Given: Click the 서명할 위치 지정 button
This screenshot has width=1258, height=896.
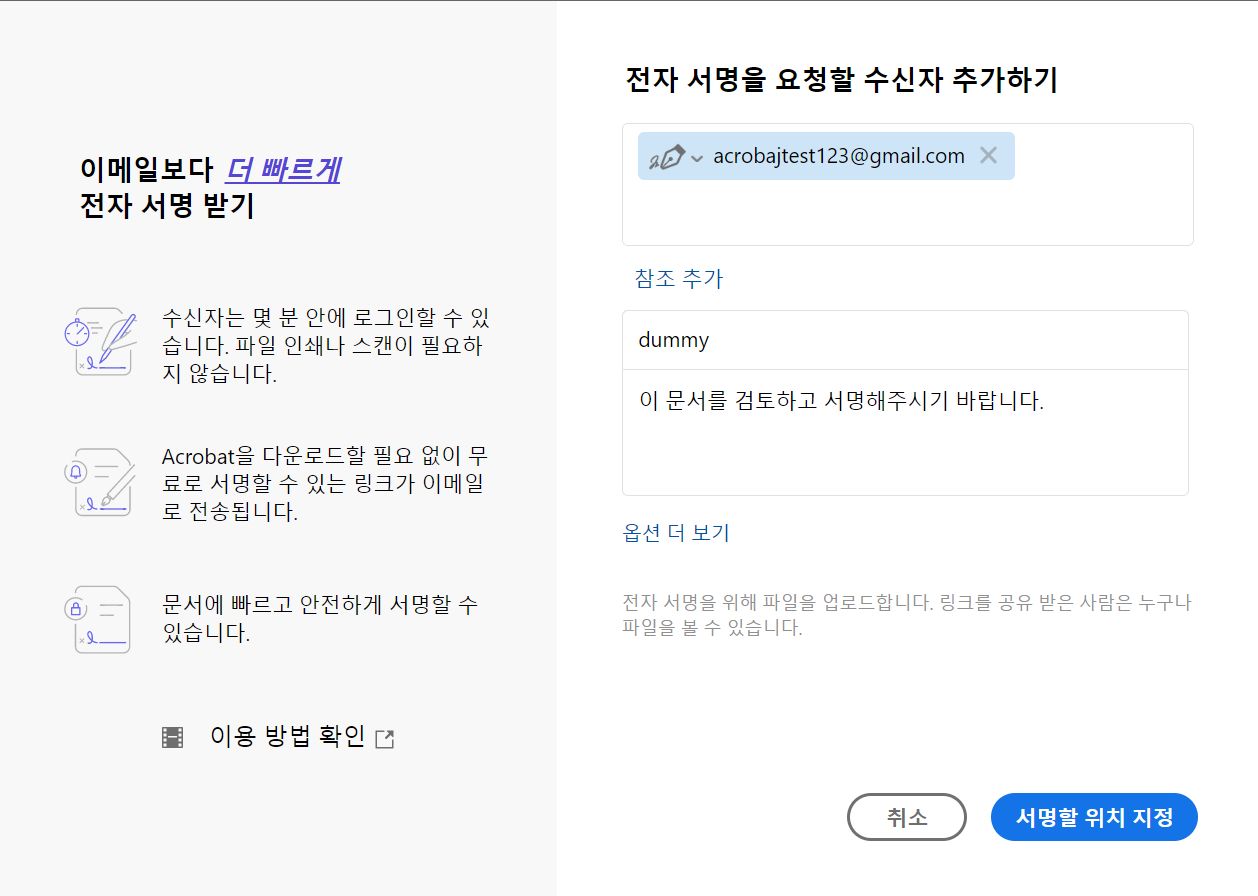Looking at the screenshot, I should [1094, 817].
